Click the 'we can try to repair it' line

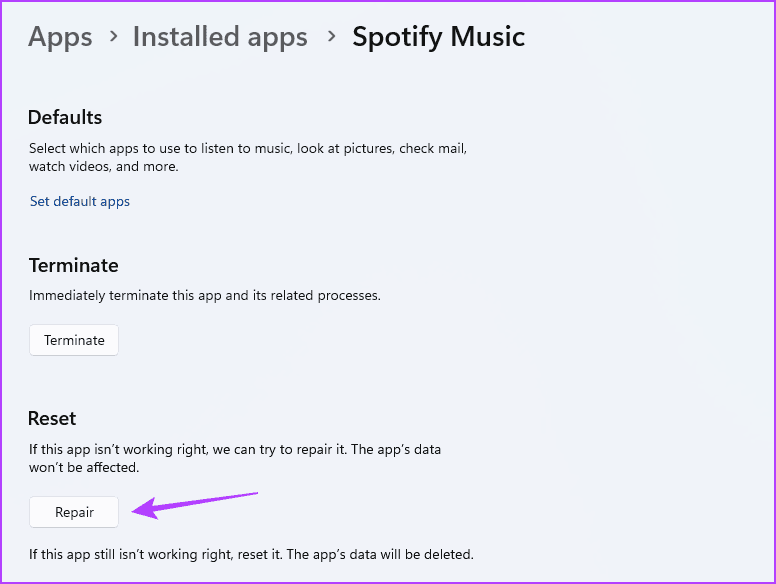235,449
